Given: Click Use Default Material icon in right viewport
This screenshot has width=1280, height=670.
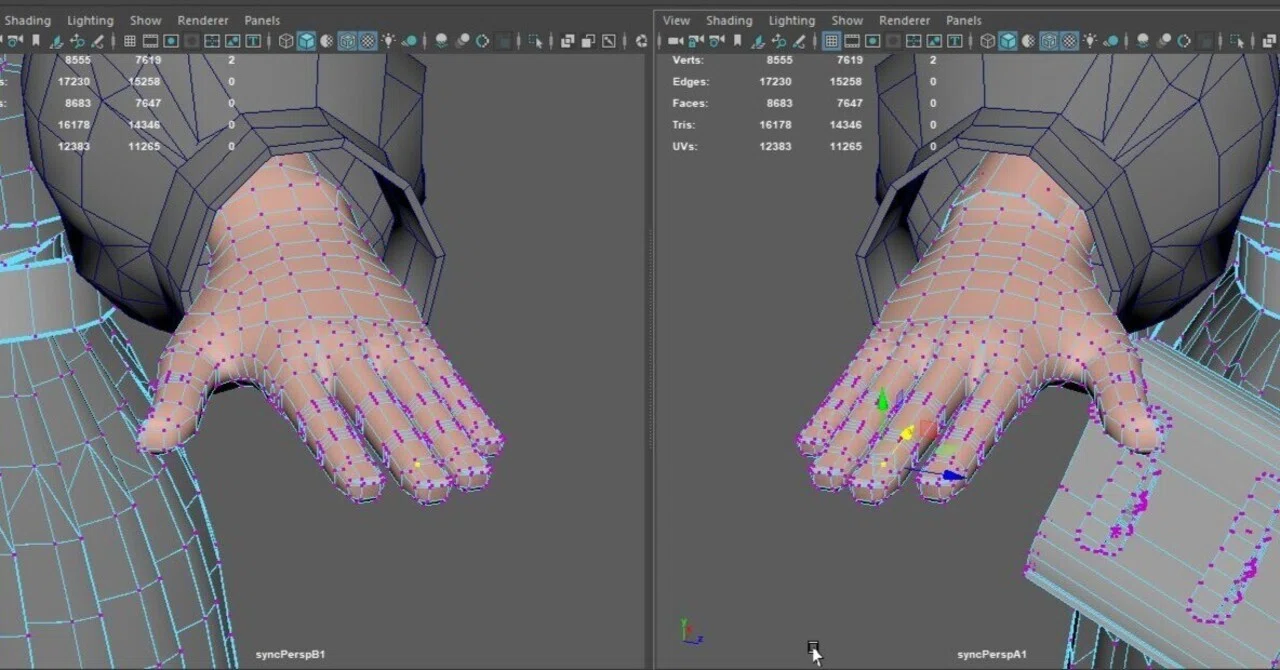Looking at the screenshot, I should pos(1028,41).
